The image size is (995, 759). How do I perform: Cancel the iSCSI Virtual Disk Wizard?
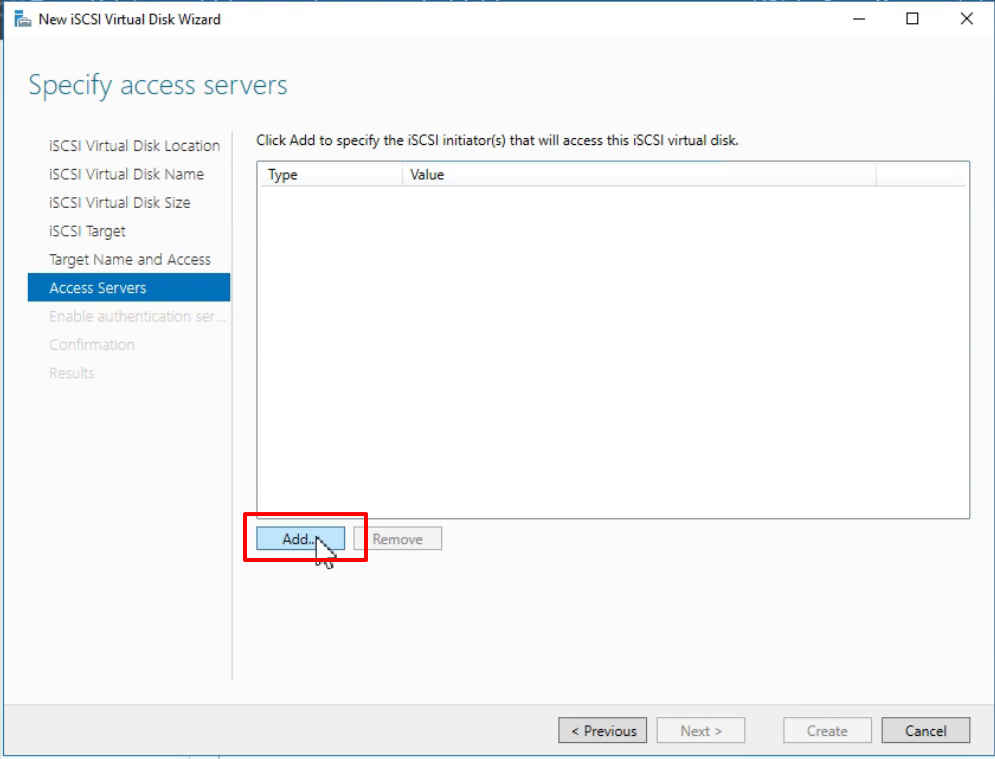(x=925, y=730)
